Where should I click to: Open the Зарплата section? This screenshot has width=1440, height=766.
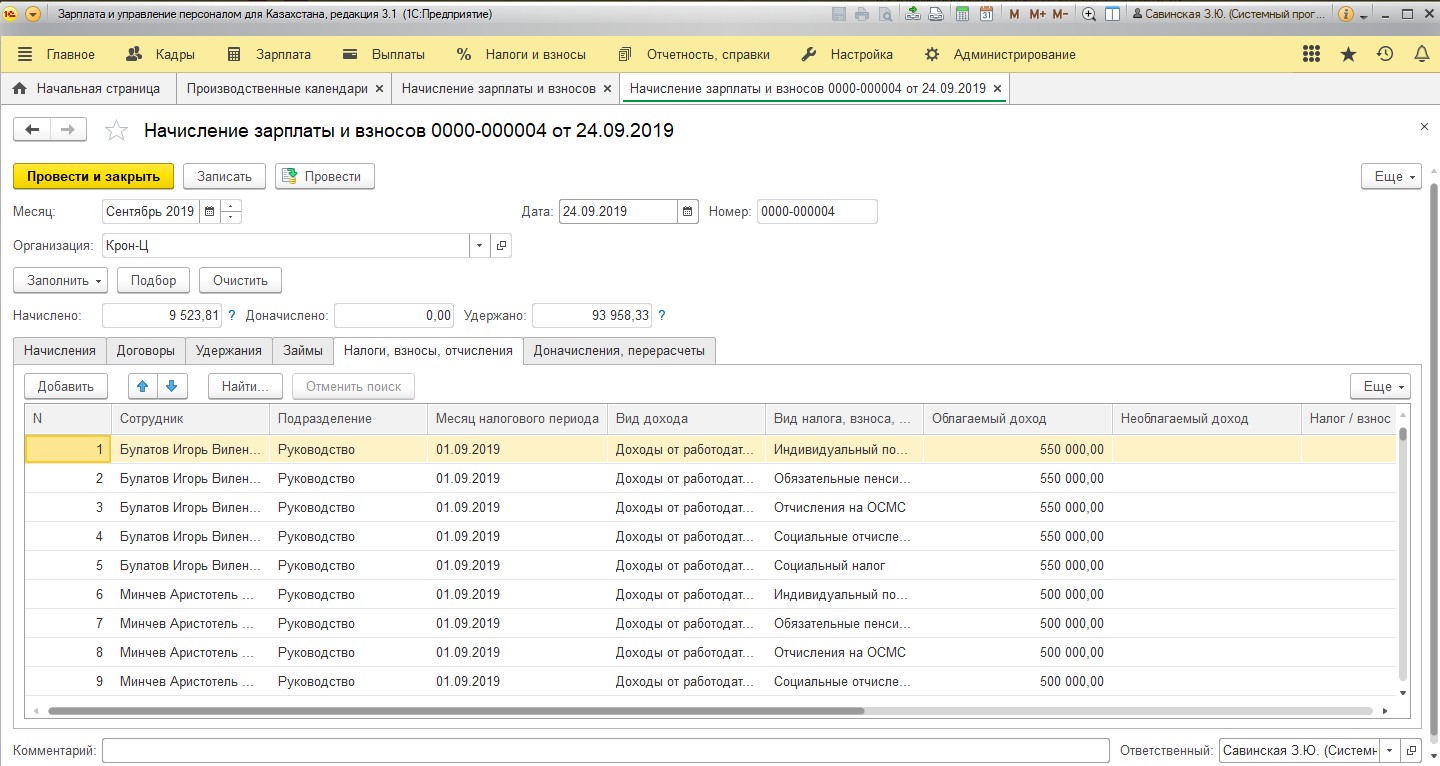(x=269, y=54)
